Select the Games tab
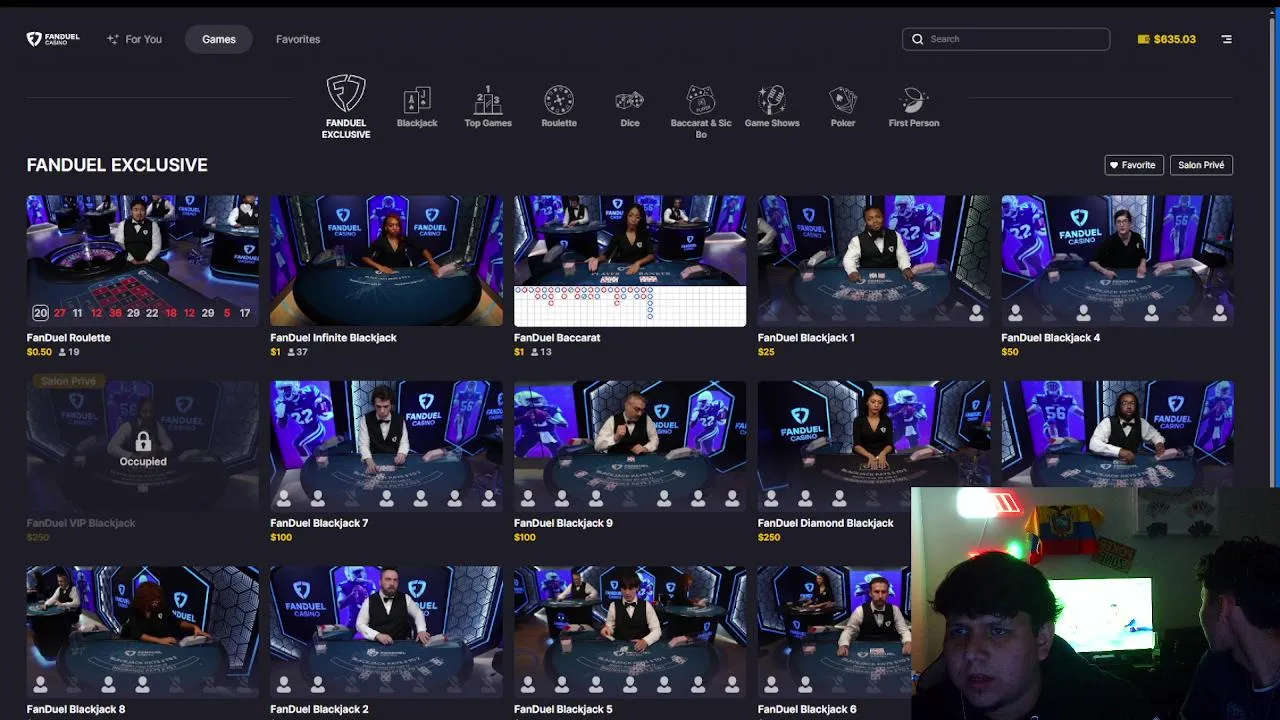The image size is (1280, 720). (x=219, y=39)
